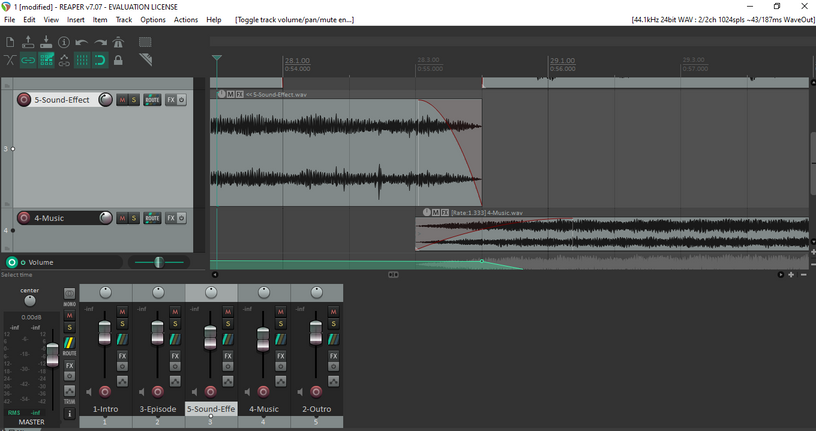Arm recording on the 1-Intro mixer channel
Screen dimensions: 816x431
[x=104, y=392]
